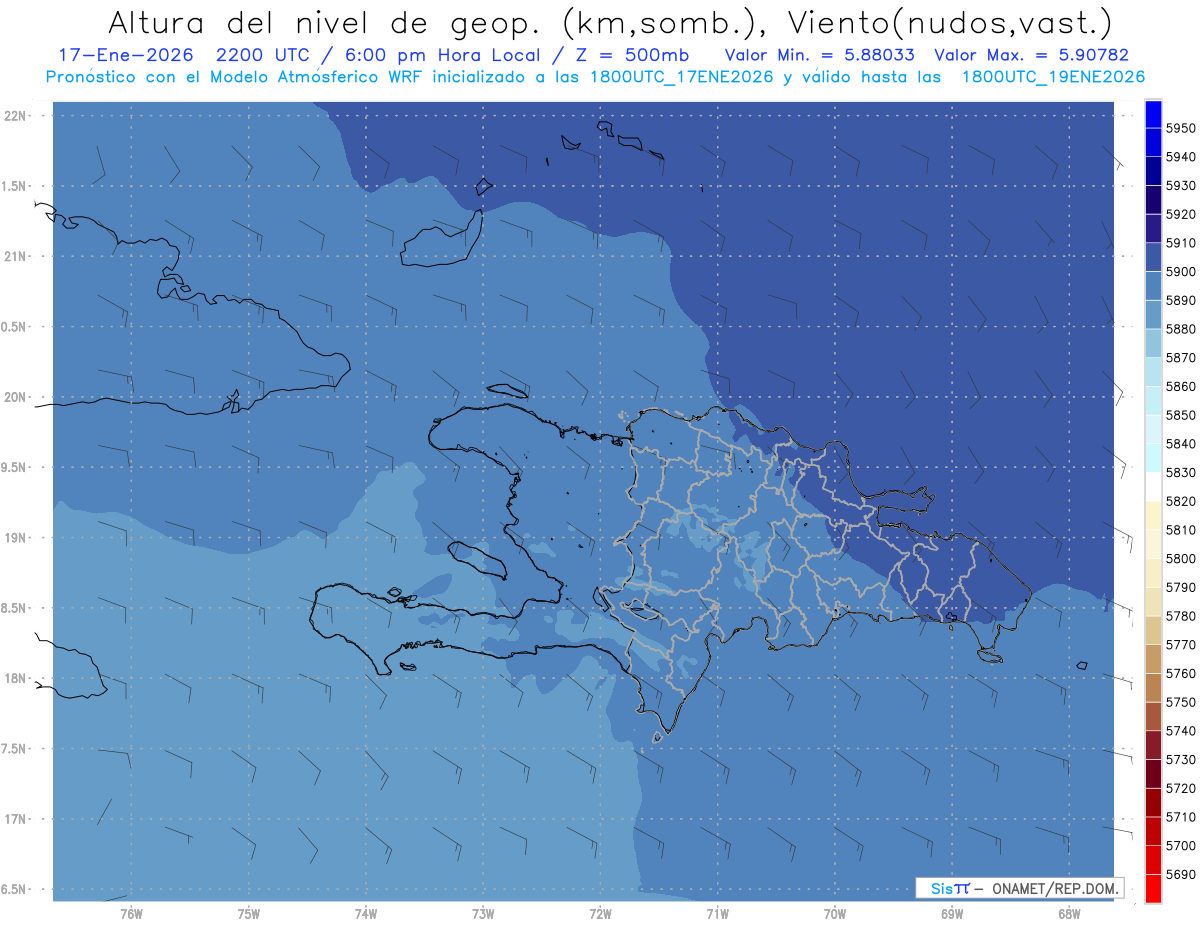
Task: Click the 19N latitude label
Action: 17,538
